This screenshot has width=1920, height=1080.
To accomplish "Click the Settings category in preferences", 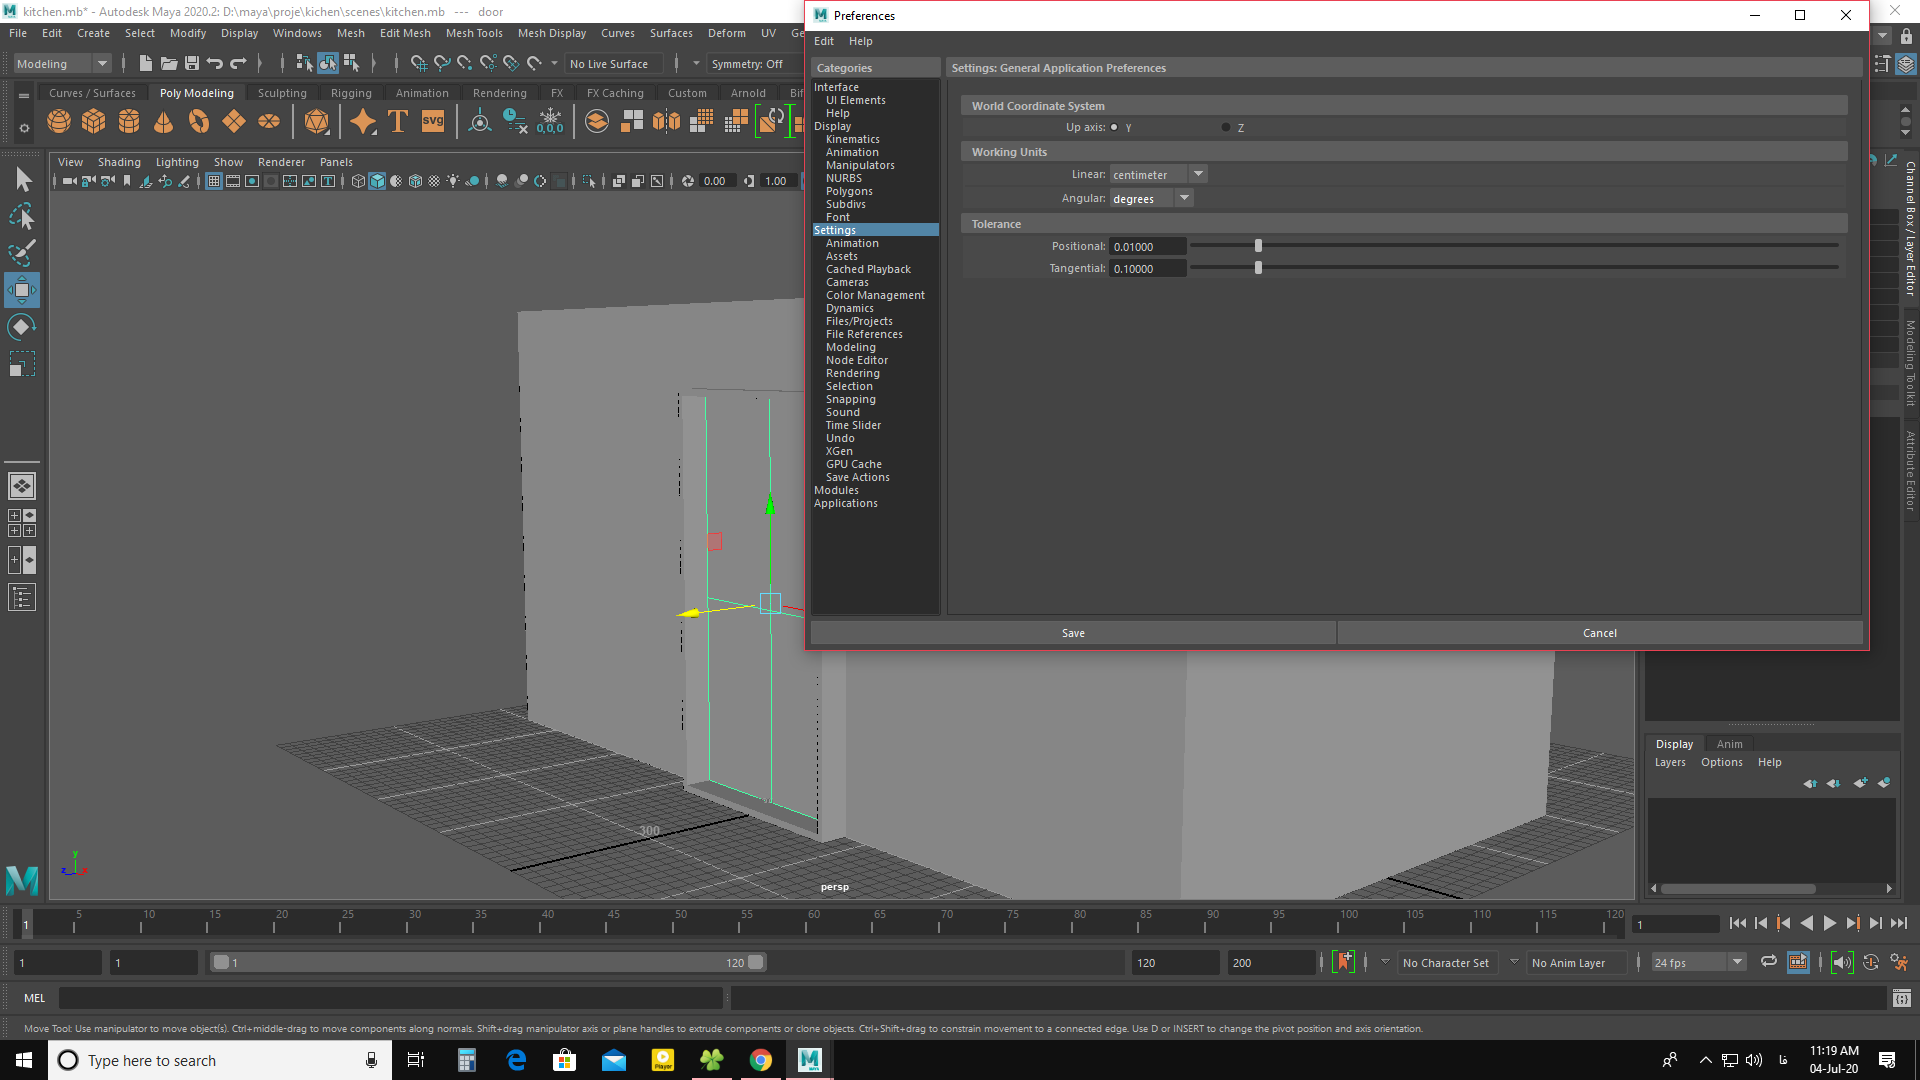I will (x=836, y=229).
